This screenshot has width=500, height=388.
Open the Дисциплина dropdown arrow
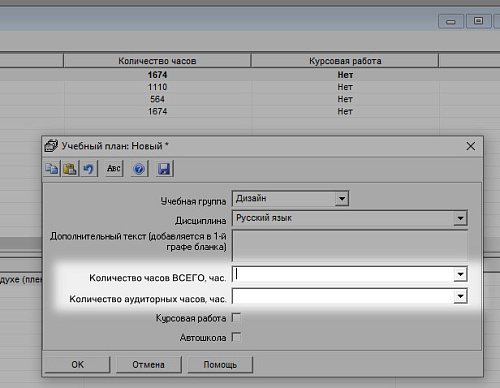point(460,218)
